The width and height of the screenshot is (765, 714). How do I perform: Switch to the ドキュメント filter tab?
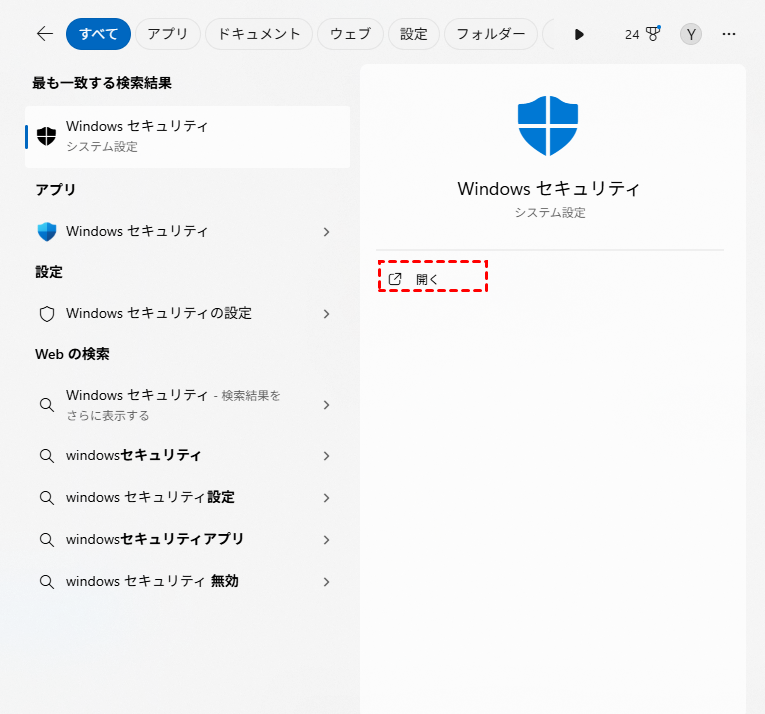pyautogui.click(x=259, y=34)
